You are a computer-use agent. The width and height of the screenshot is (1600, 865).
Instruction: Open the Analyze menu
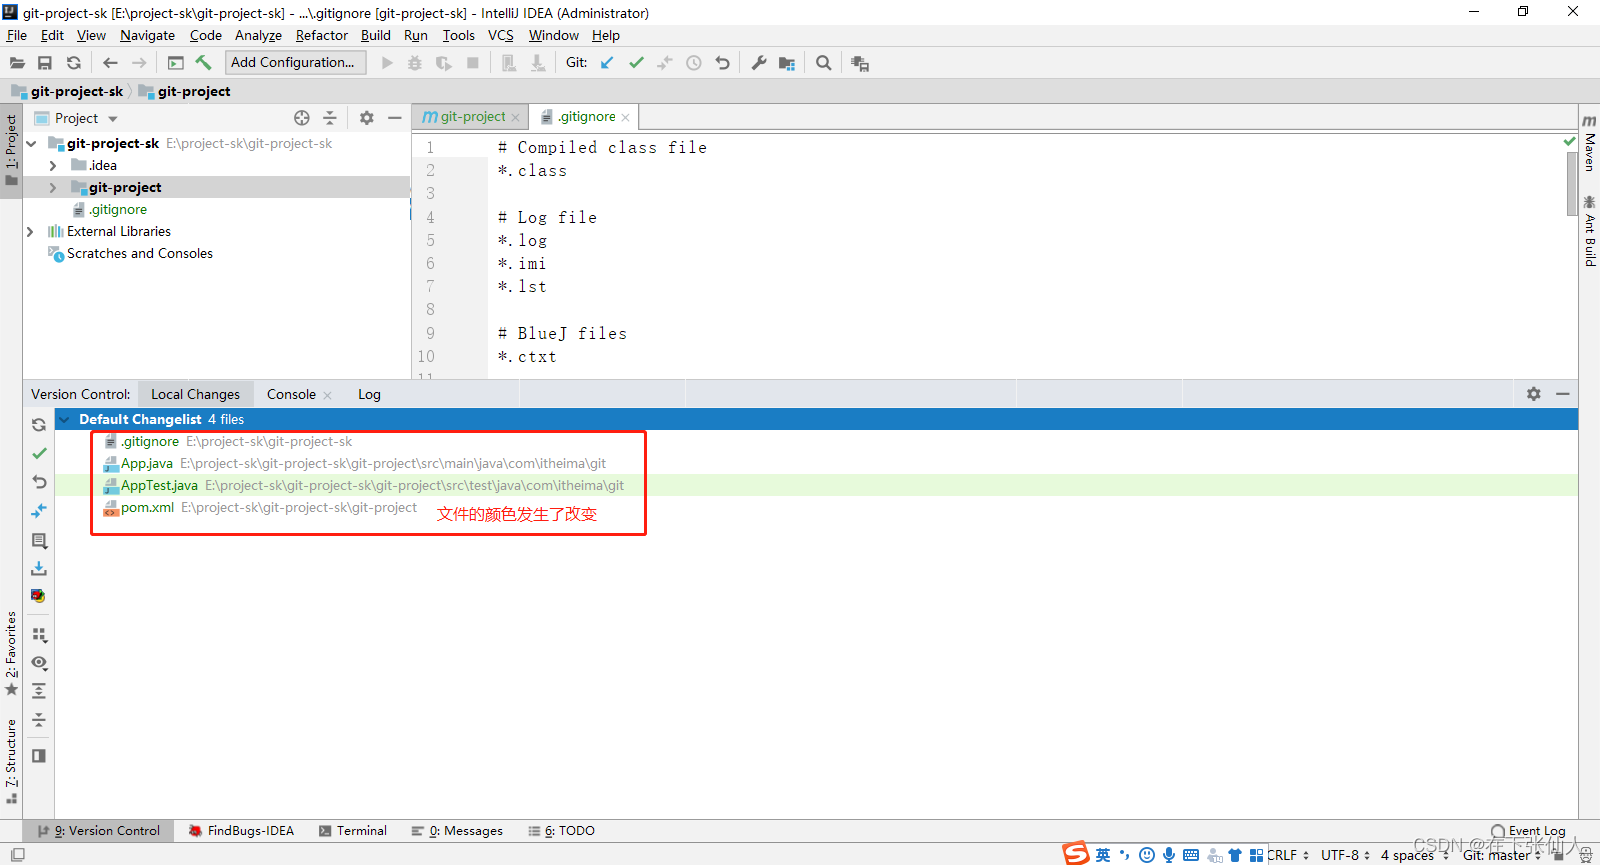258,35
